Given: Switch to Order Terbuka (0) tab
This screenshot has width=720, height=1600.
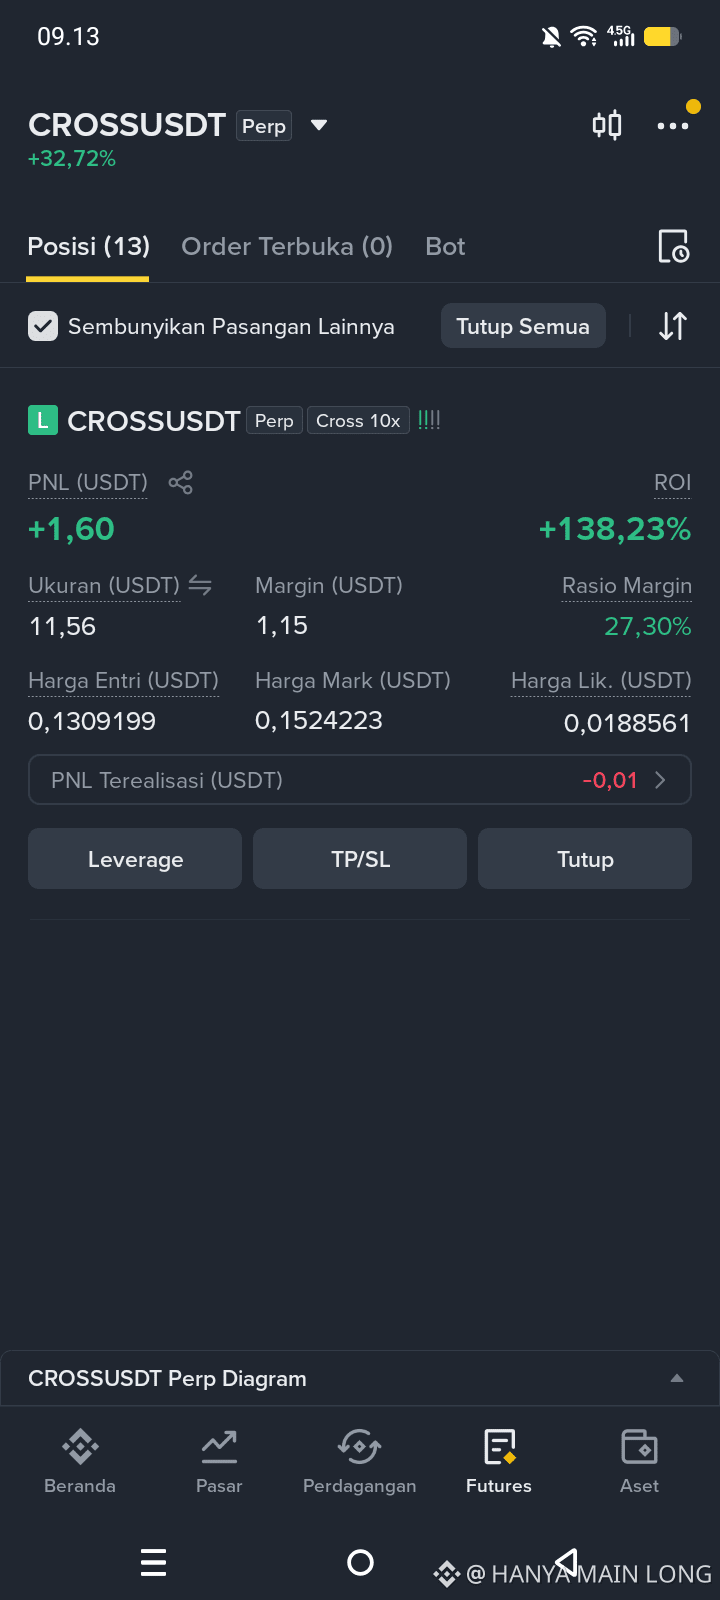Looking at the screenshot, I should point(287,246).
